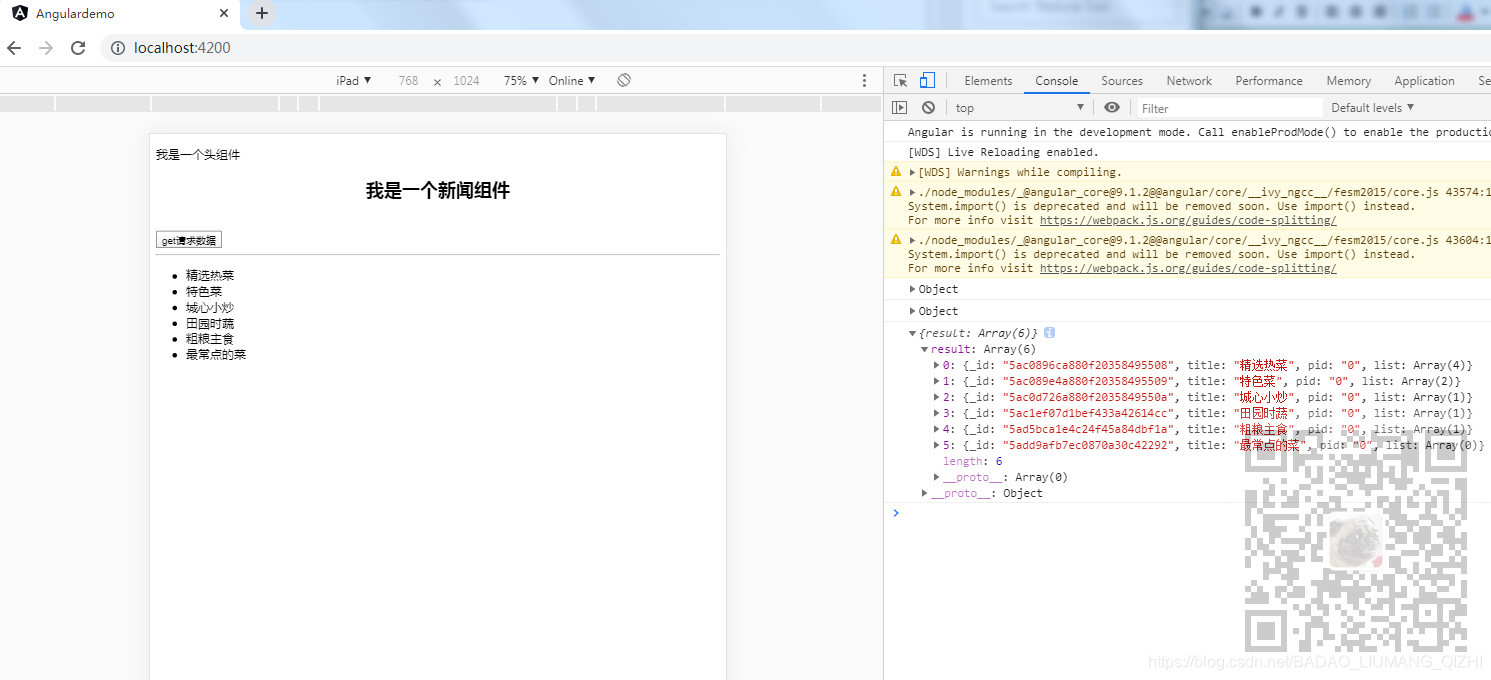Open the console sidebar icon
This screenshot has width=1491, height=680.
point(899,107)
